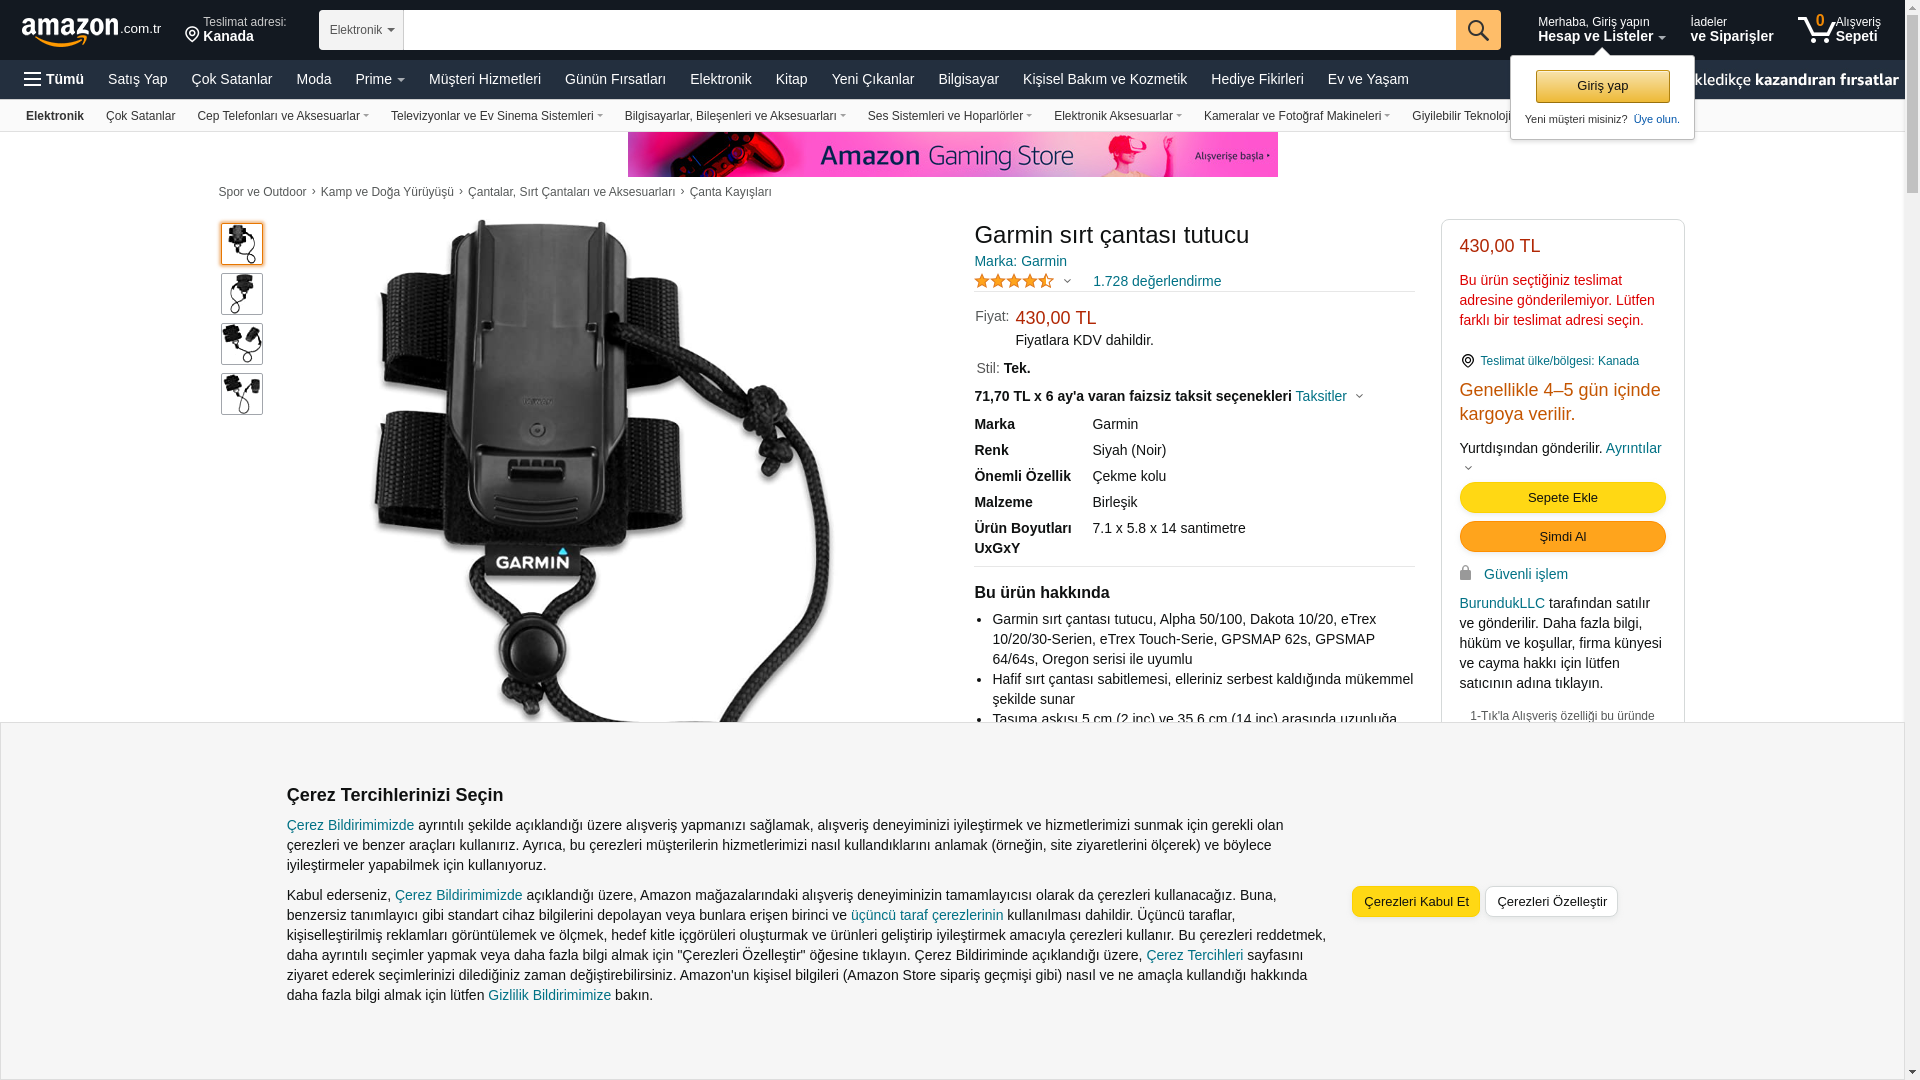Expand the Hesap ve Listeler menu

point(1601,29)
